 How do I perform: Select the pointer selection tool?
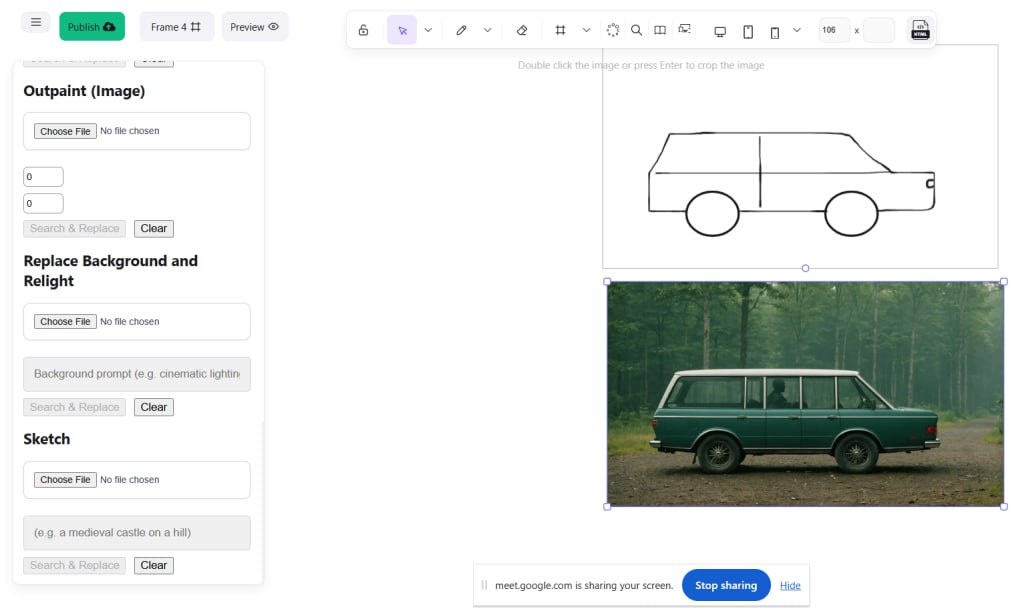tap(402, 30)
